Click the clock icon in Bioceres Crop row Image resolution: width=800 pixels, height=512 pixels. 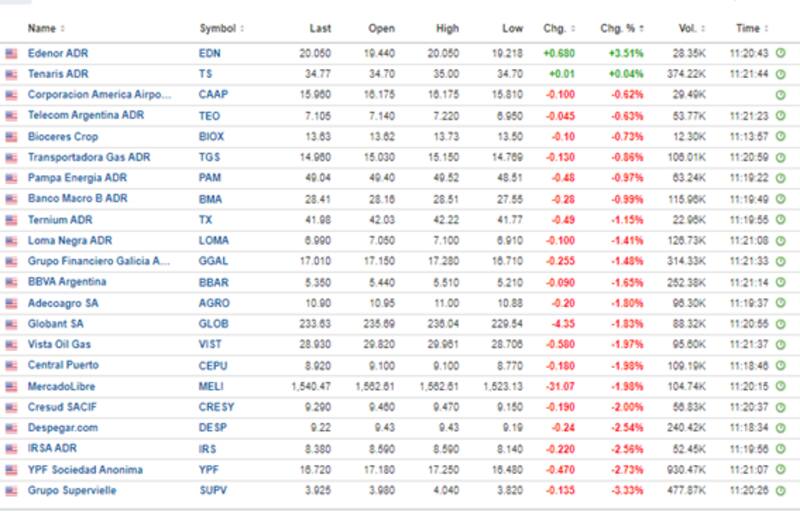click(x=780, y=136)
